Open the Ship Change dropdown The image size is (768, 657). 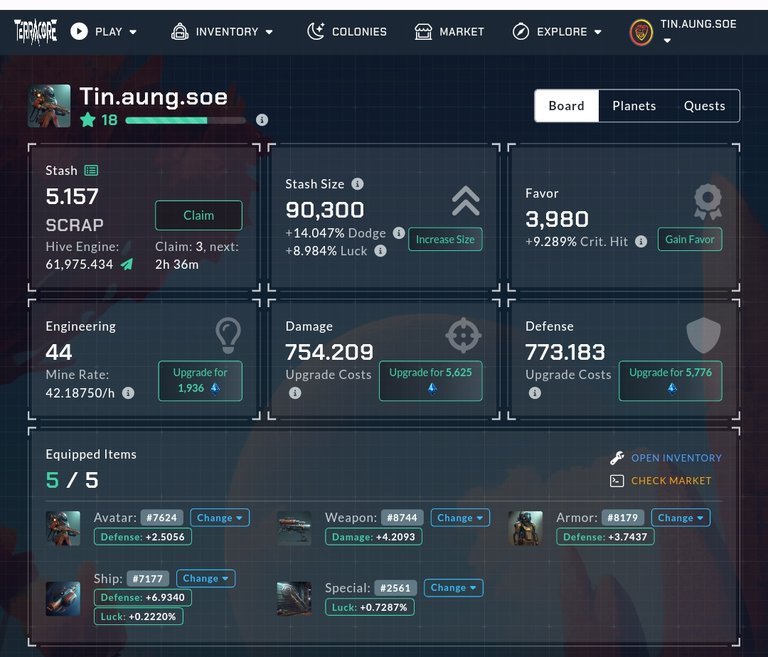(x=206, y=578)
